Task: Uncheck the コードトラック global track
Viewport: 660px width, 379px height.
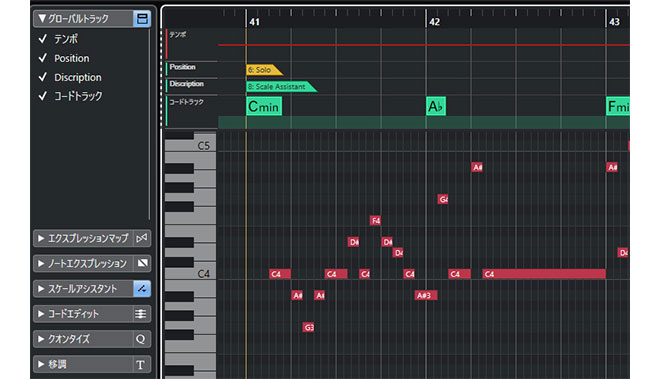Action: point(43,96)
